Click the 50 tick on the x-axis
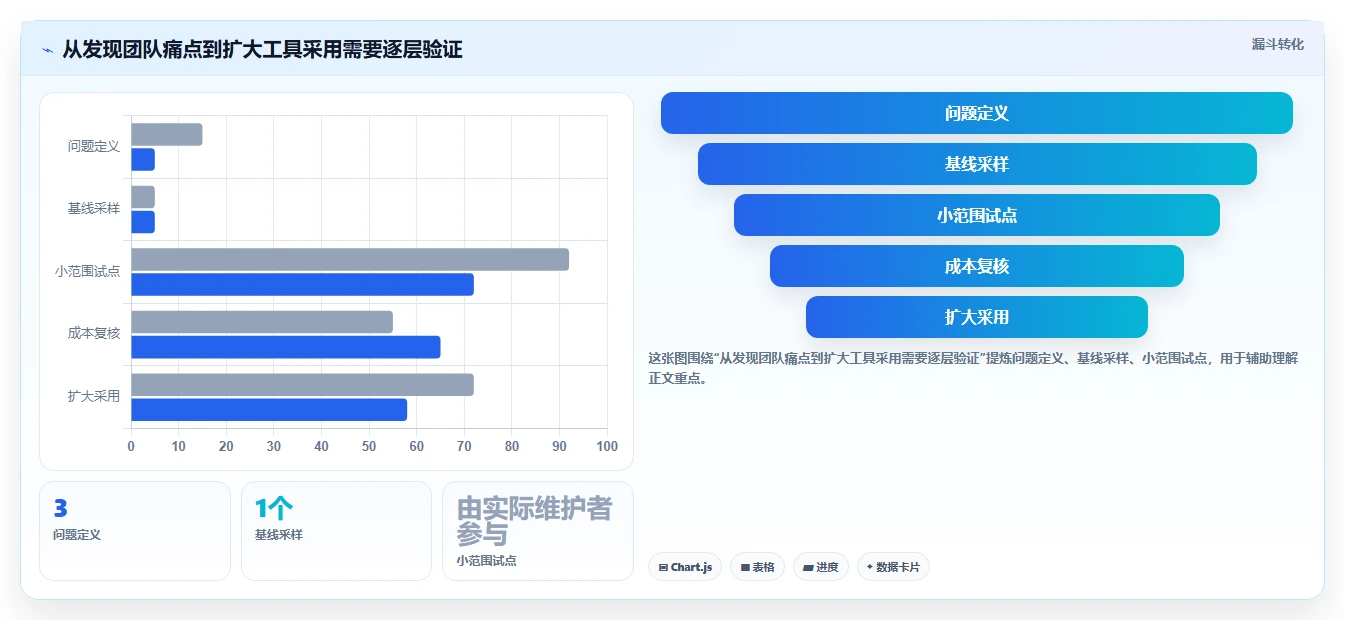The height and width of the screenshot is (620, 1345). [369, 446]
